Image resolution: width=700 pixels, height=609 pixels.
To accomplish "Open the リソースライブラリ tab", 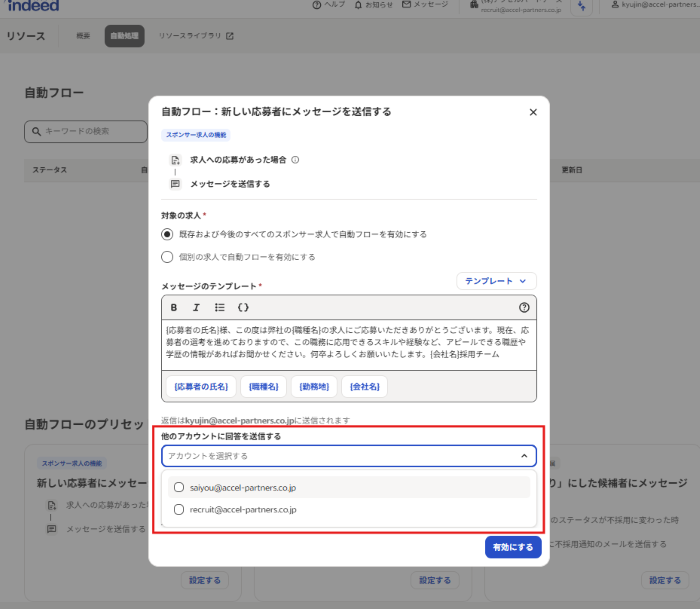I will point(196,36).
